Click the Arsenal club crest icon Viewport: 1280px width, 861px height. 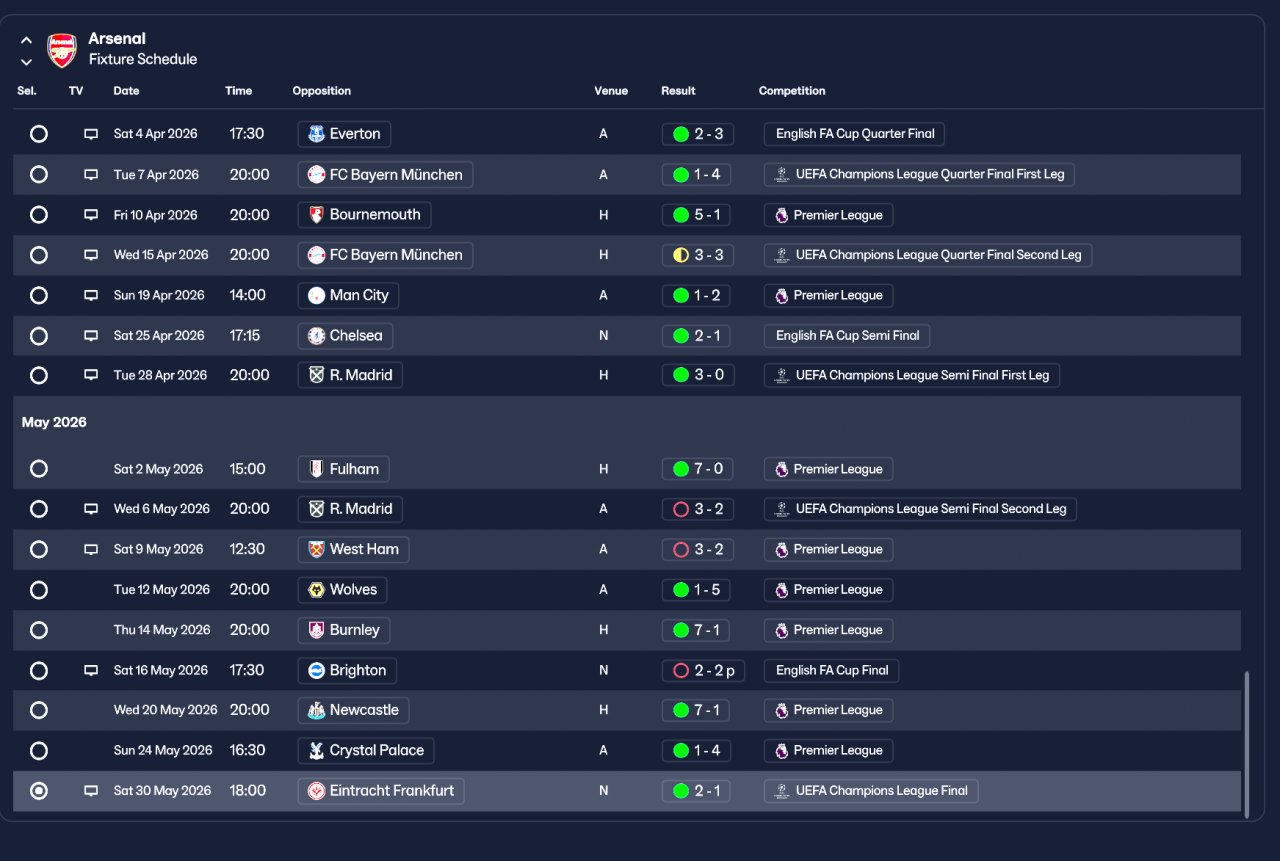pos(62,50)
